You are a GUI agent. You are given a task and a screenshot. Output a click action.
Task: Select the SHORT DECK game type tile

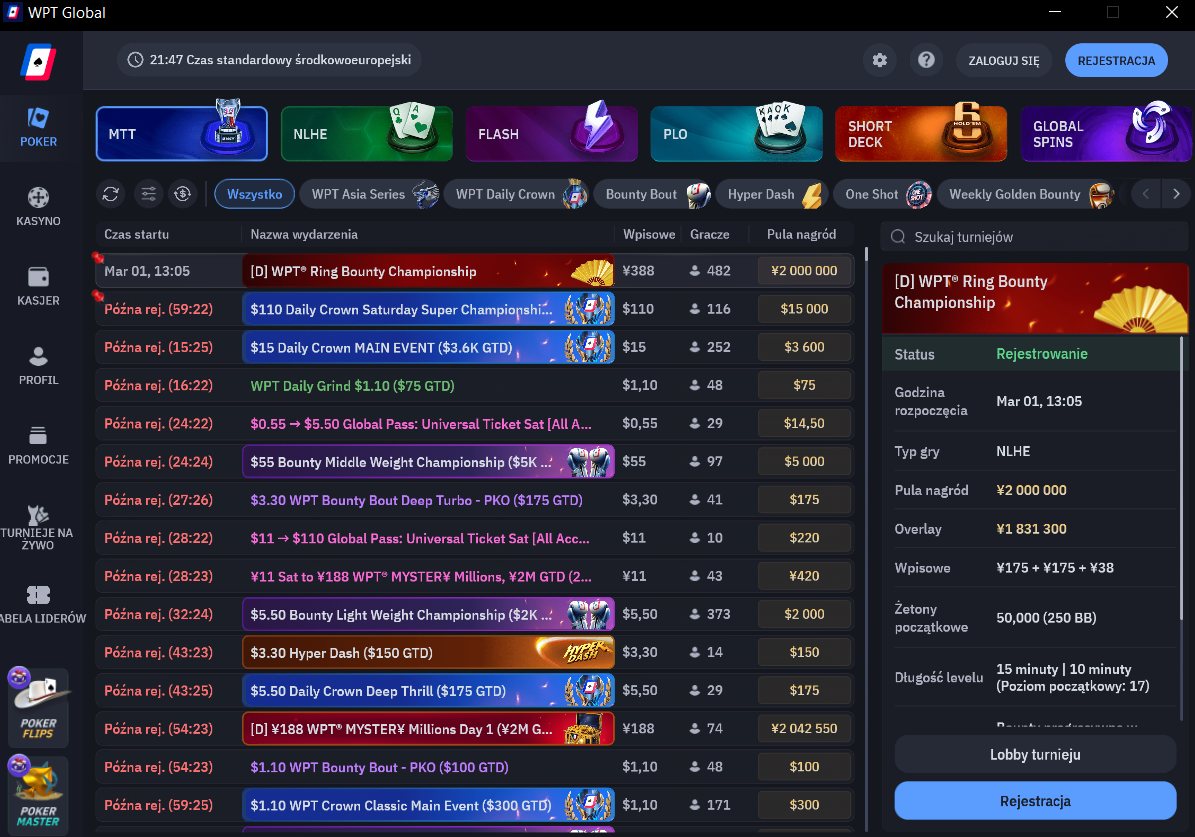pyautogui.click(x=921, y=133)
